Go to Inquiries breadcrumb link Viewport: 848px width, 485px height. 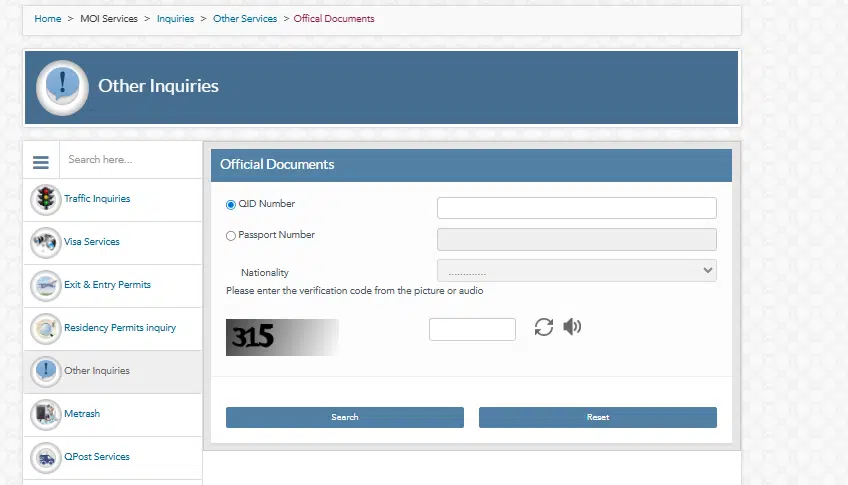coord(175,18)
